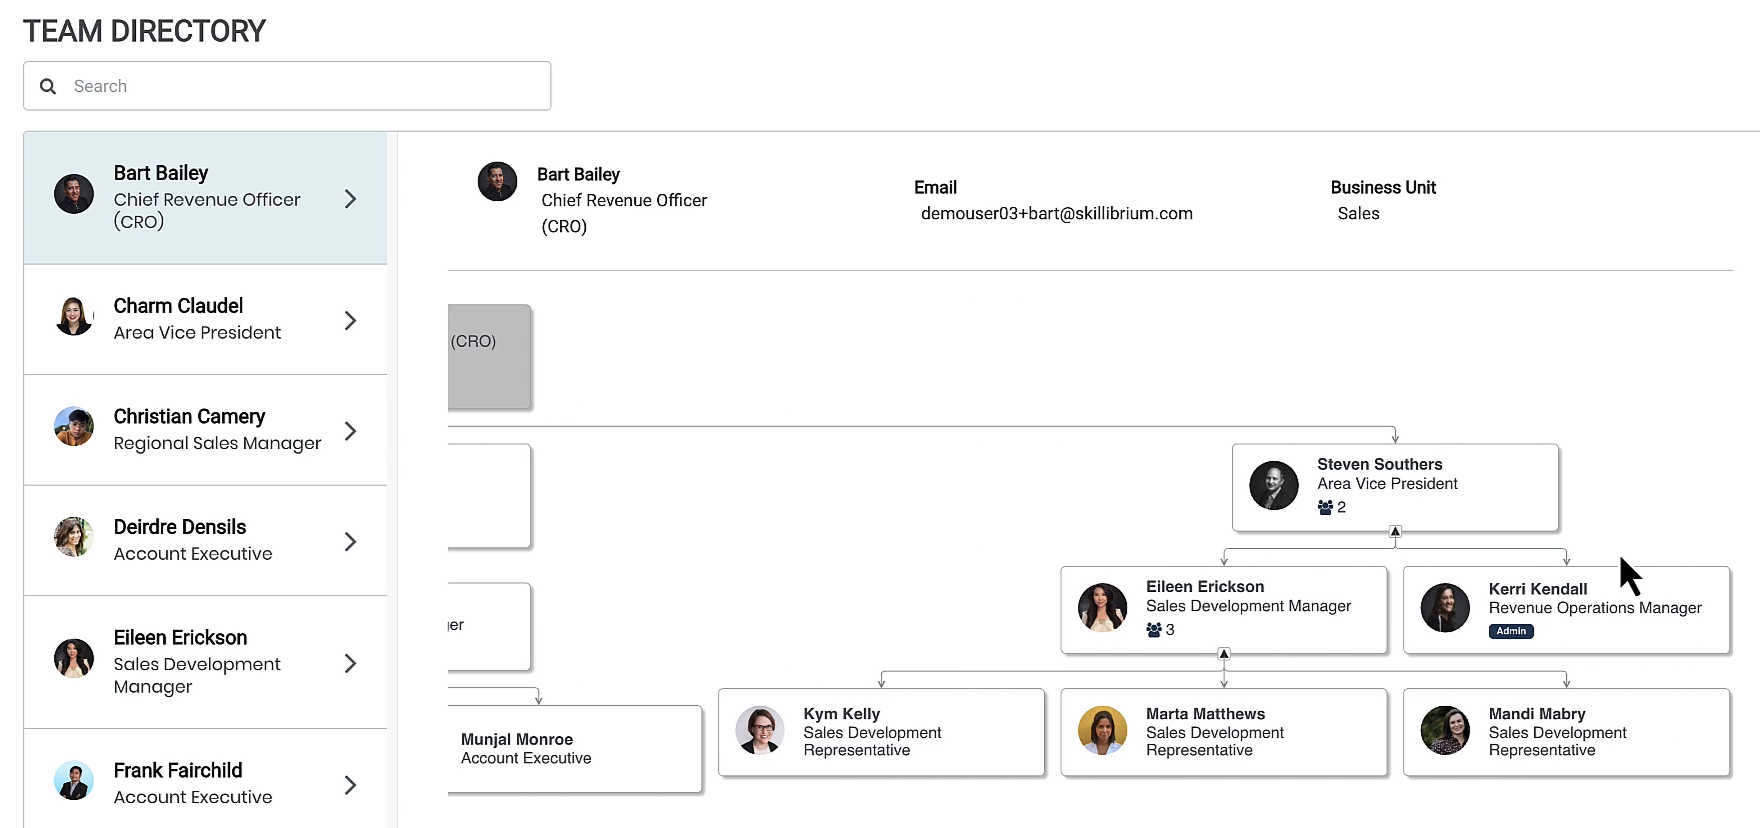
Task: Click Kym Kelly's profile photo
Action: click(x=760, y=731)
